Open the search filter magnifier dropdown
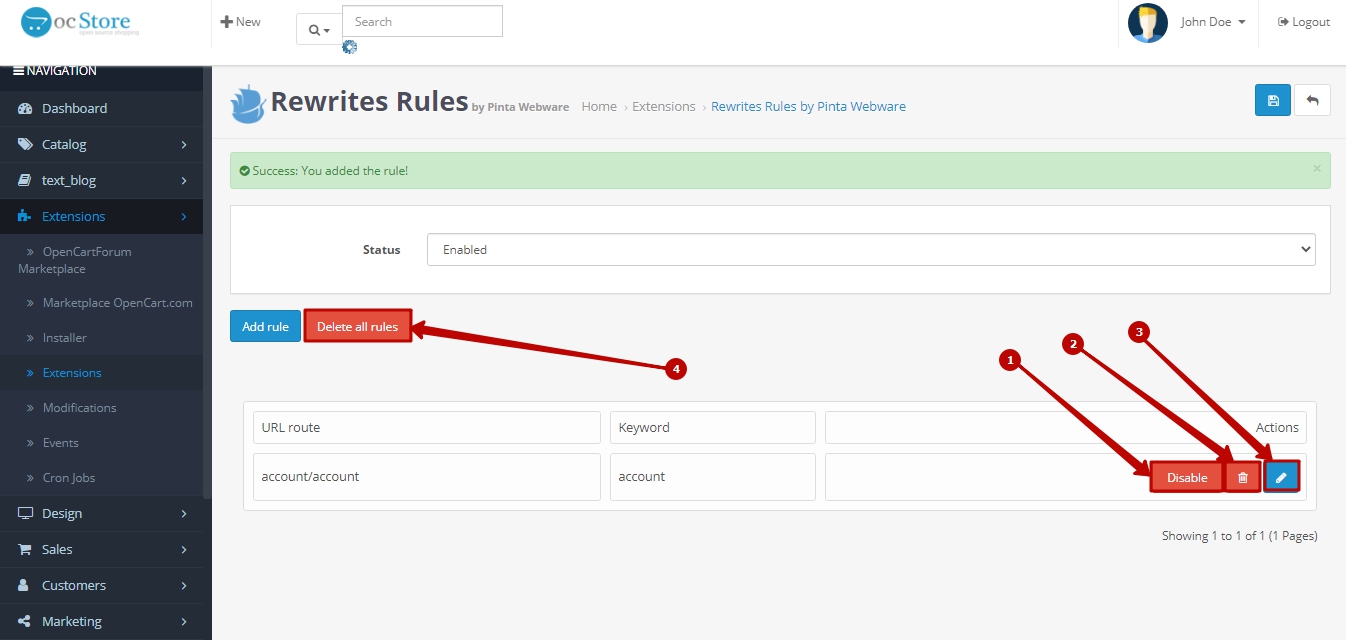Viewport: 1346px width, 640px height. [x=319, y=30]
